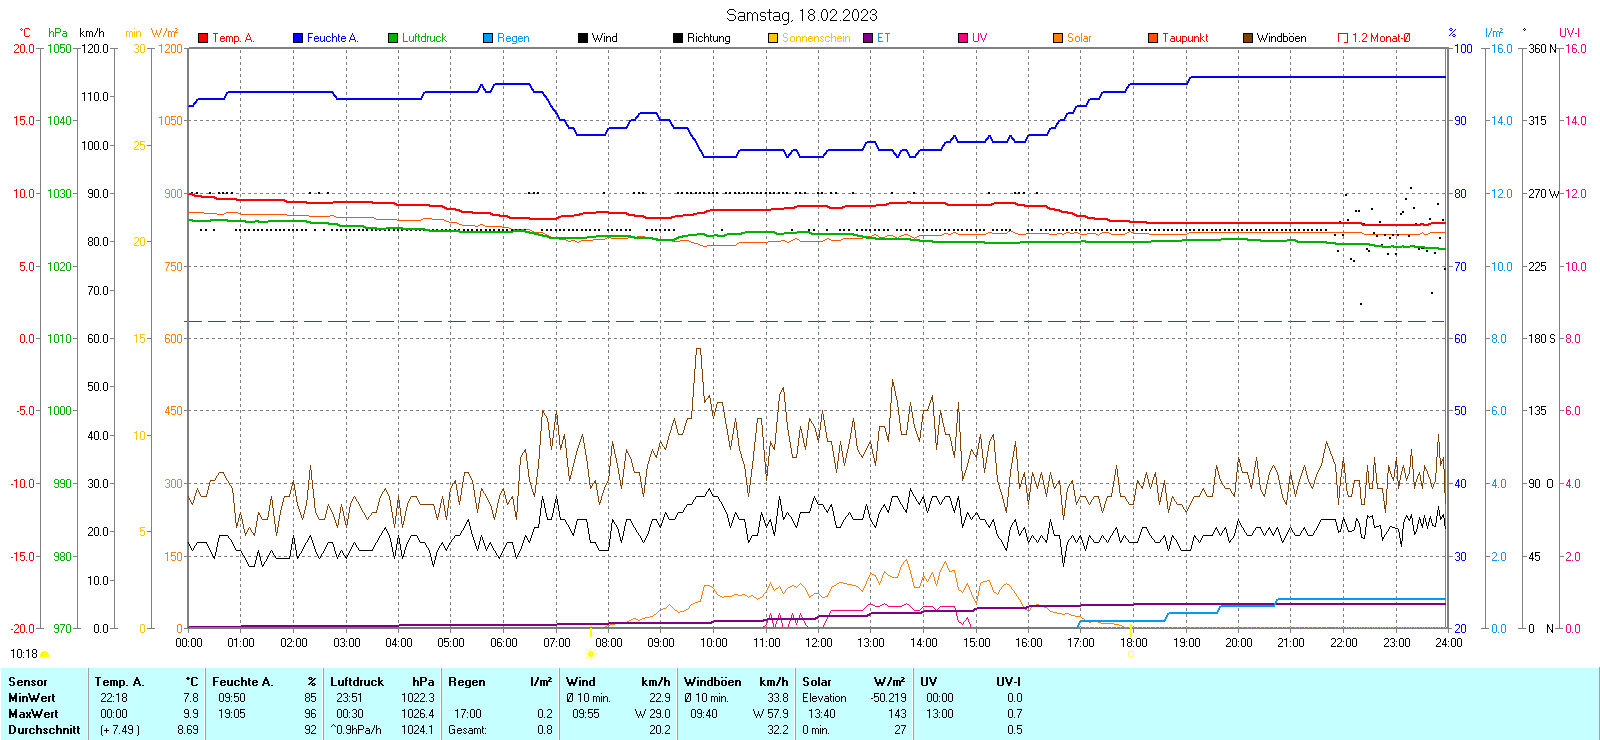Click the brown Windböen legend square
Image resolution: width=1600 pixels, height=740 pixels.
click(1248, 38)
